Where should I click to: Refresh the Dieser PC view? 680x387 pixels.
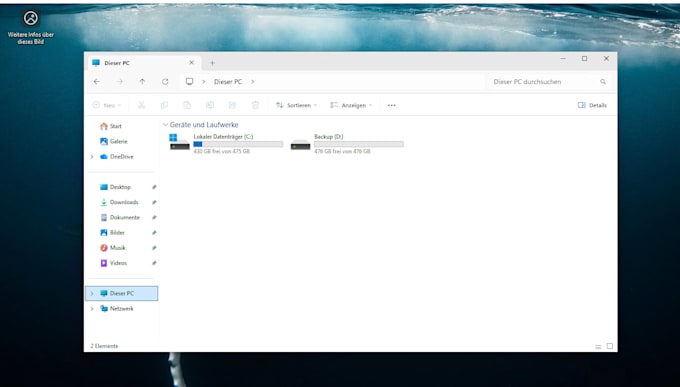click(165, 82)
